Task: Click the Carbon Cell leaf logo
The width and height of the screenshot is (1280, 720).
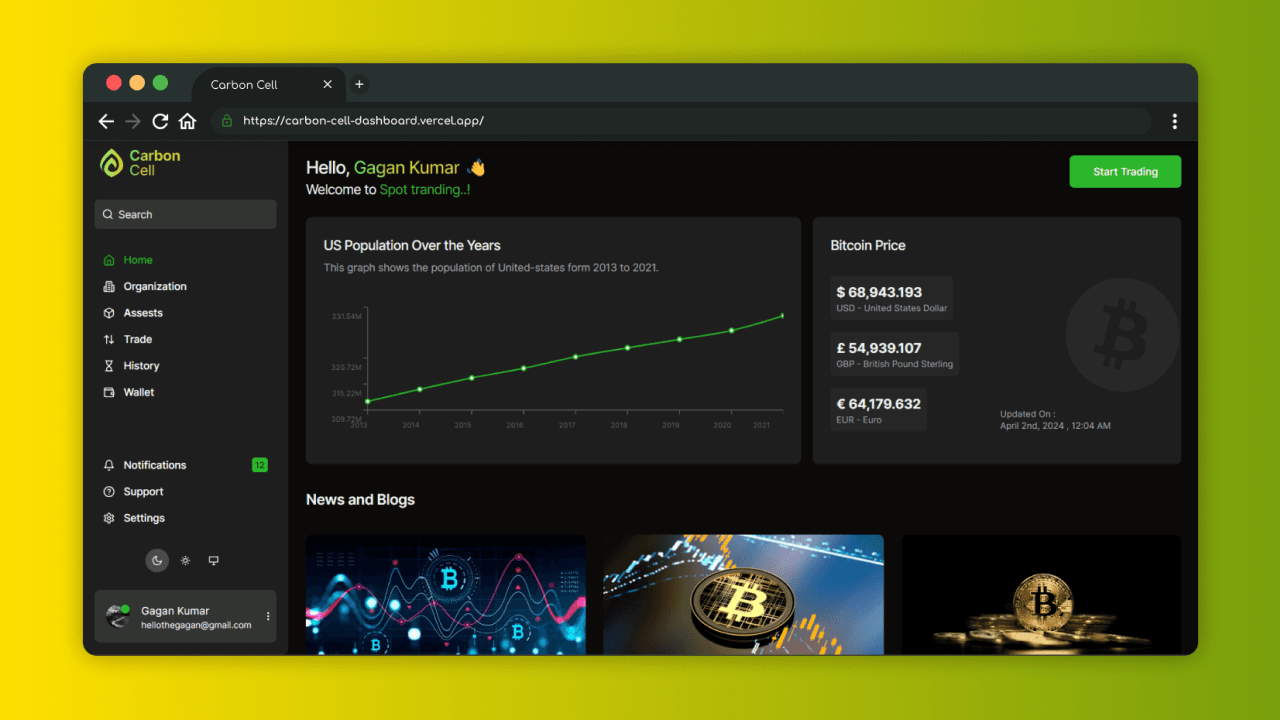Action: (111, 163)
